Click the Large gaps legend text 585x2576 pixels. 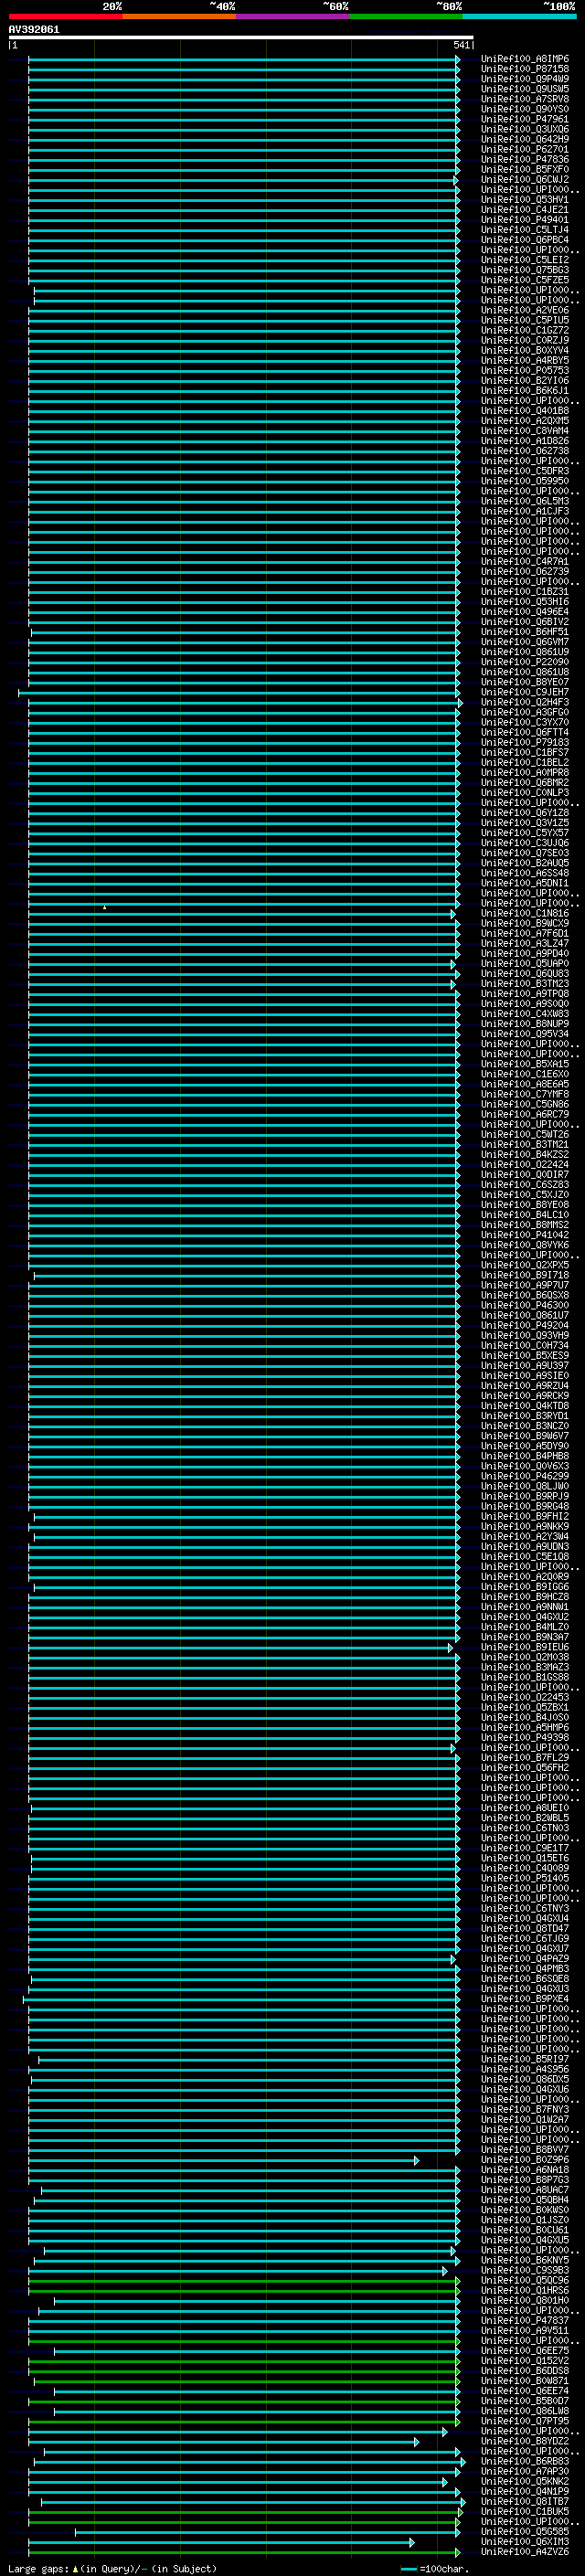39,2569
